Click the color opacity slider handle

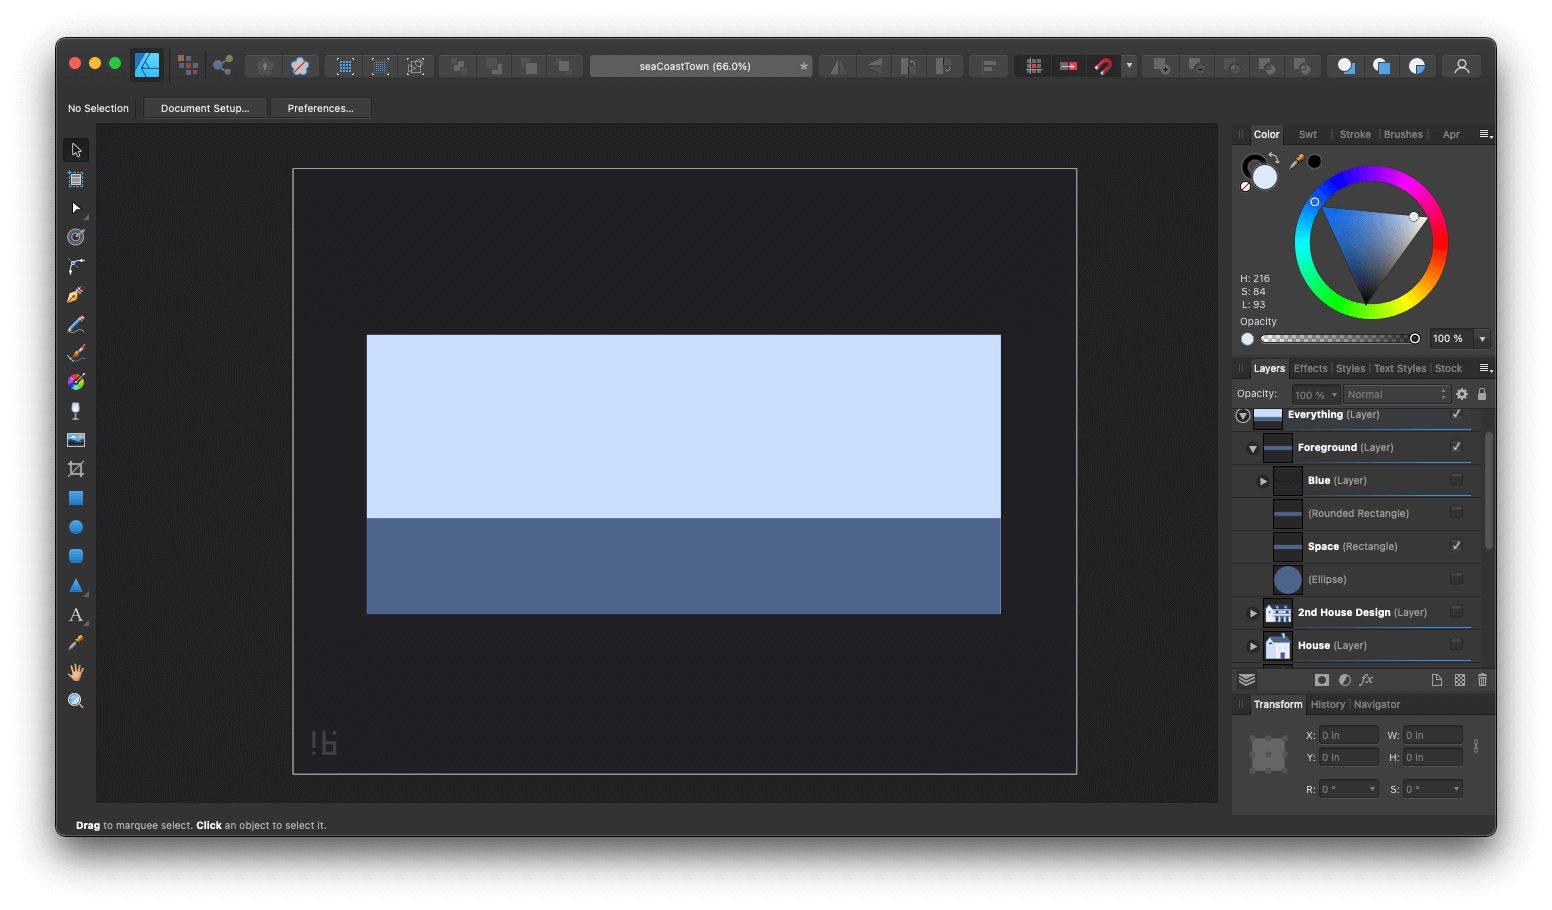pos(1414,339)
